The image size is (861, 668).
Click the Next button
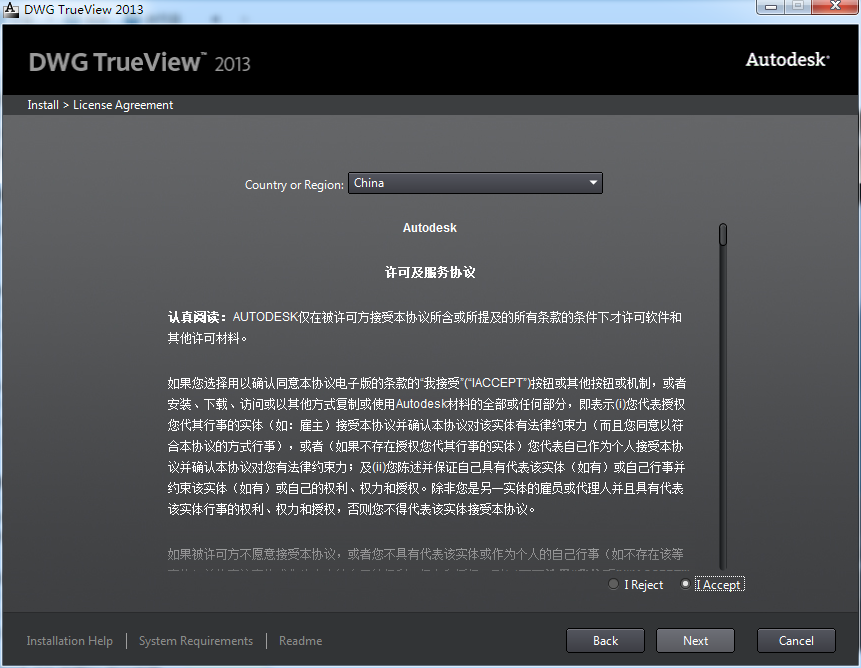(x=695, y=641)
